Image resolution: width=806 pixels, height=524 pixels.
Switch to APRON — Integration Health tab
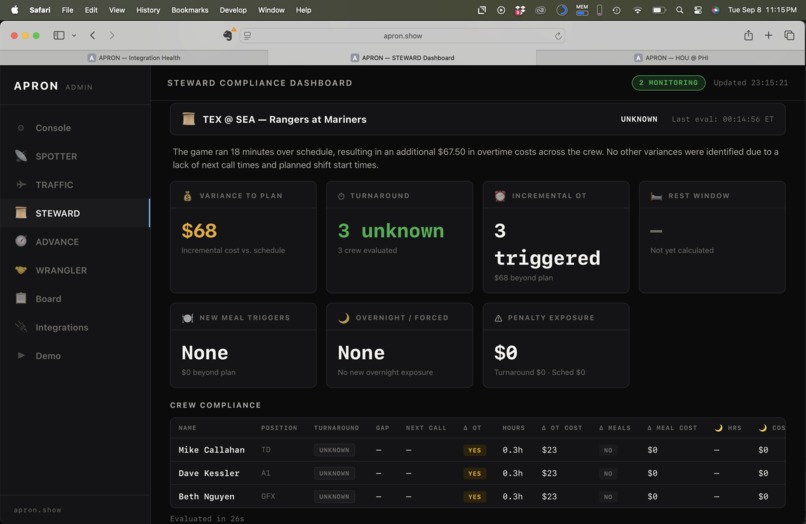(x=134, y=58)
